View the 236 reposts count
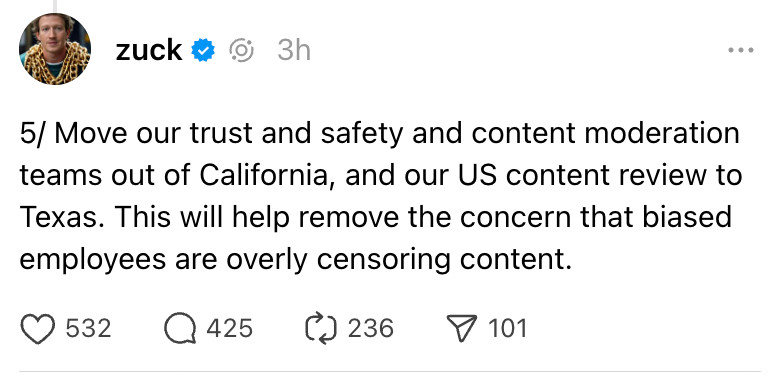This screenshot has height=382, width=778. 371,329
